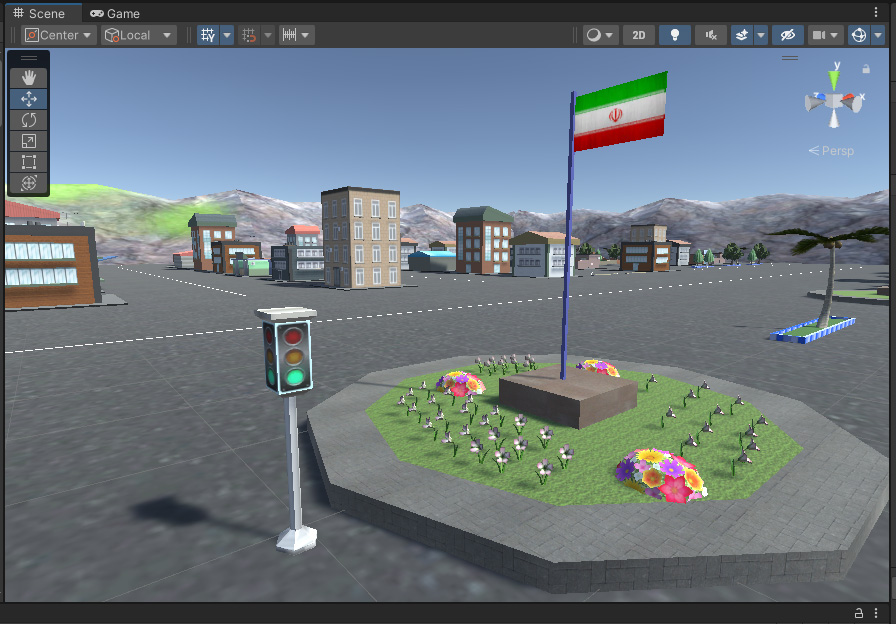Open the shading draw mode dropdown
The image size is (896, 624).
click(600, 35)
